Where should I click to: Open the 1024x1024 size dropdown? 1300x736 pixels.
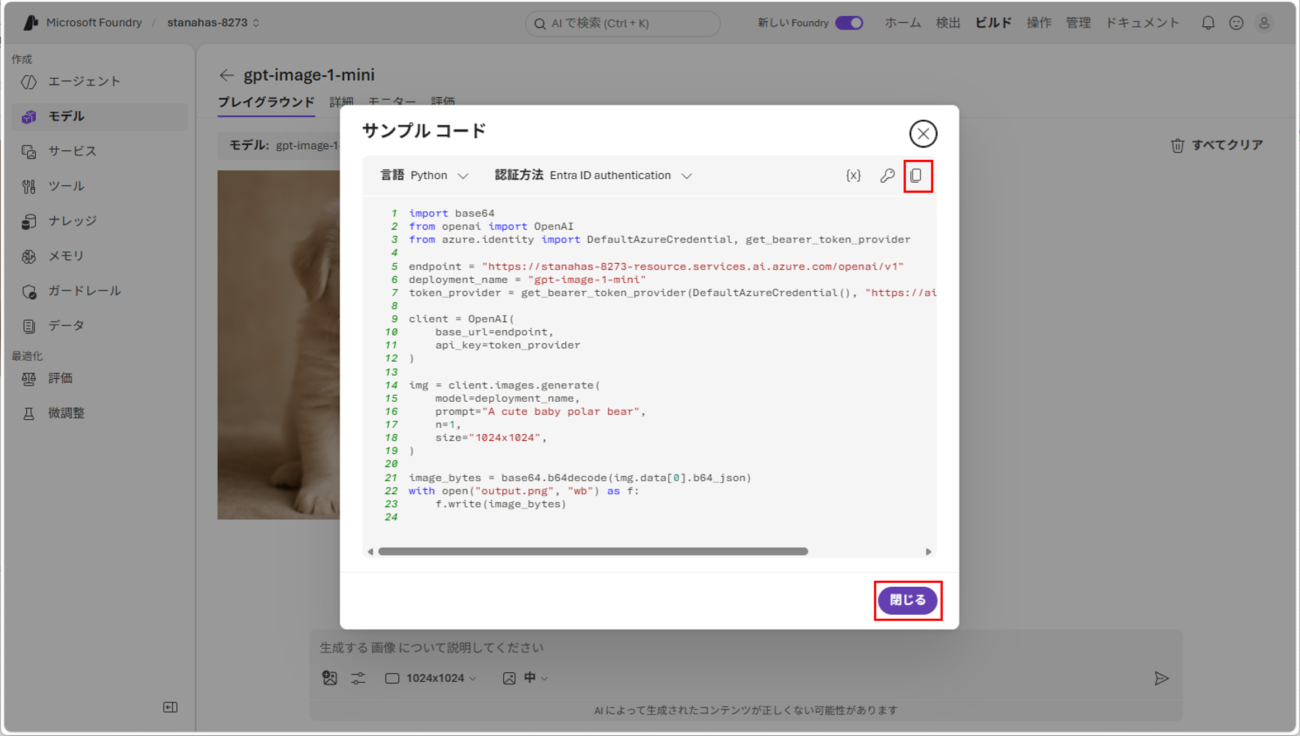point(431,678)
